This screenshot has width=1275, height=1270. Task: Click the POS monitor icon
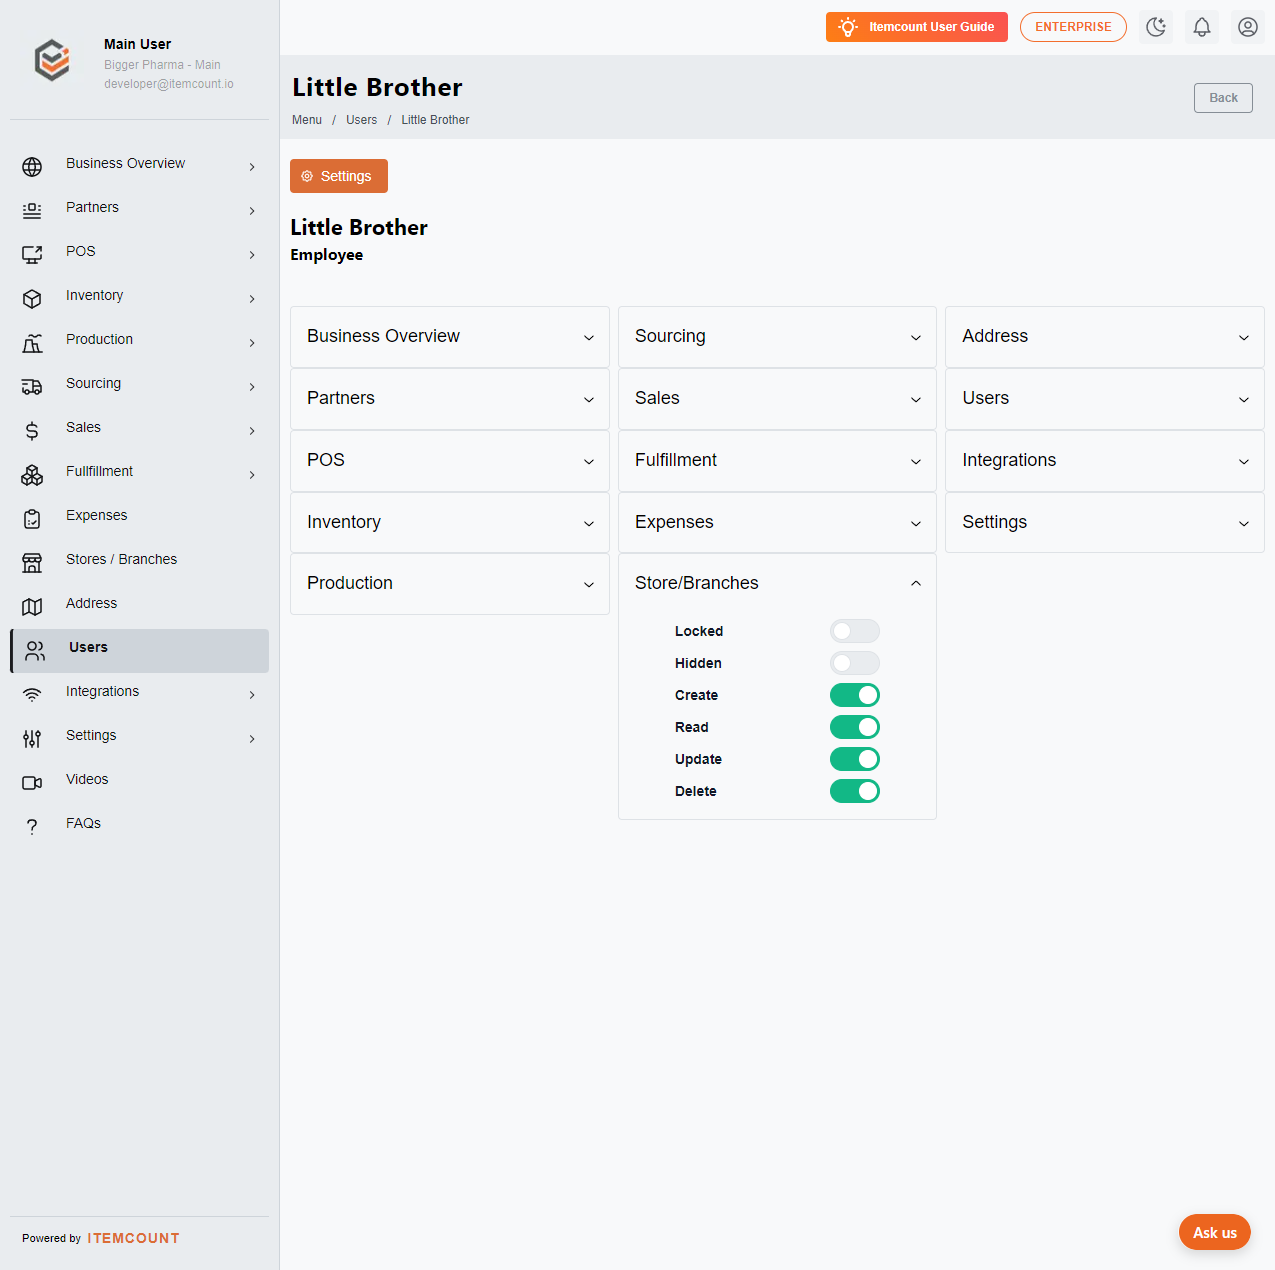click(32, 255)
